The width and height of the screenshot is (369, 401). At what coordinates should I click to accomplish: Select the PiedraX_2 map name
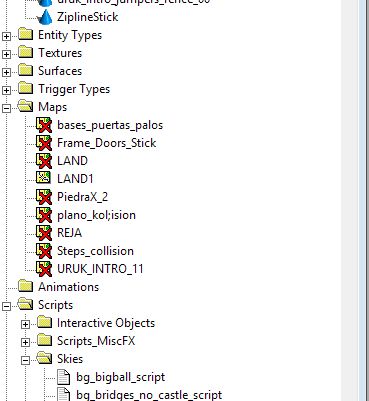83,197
